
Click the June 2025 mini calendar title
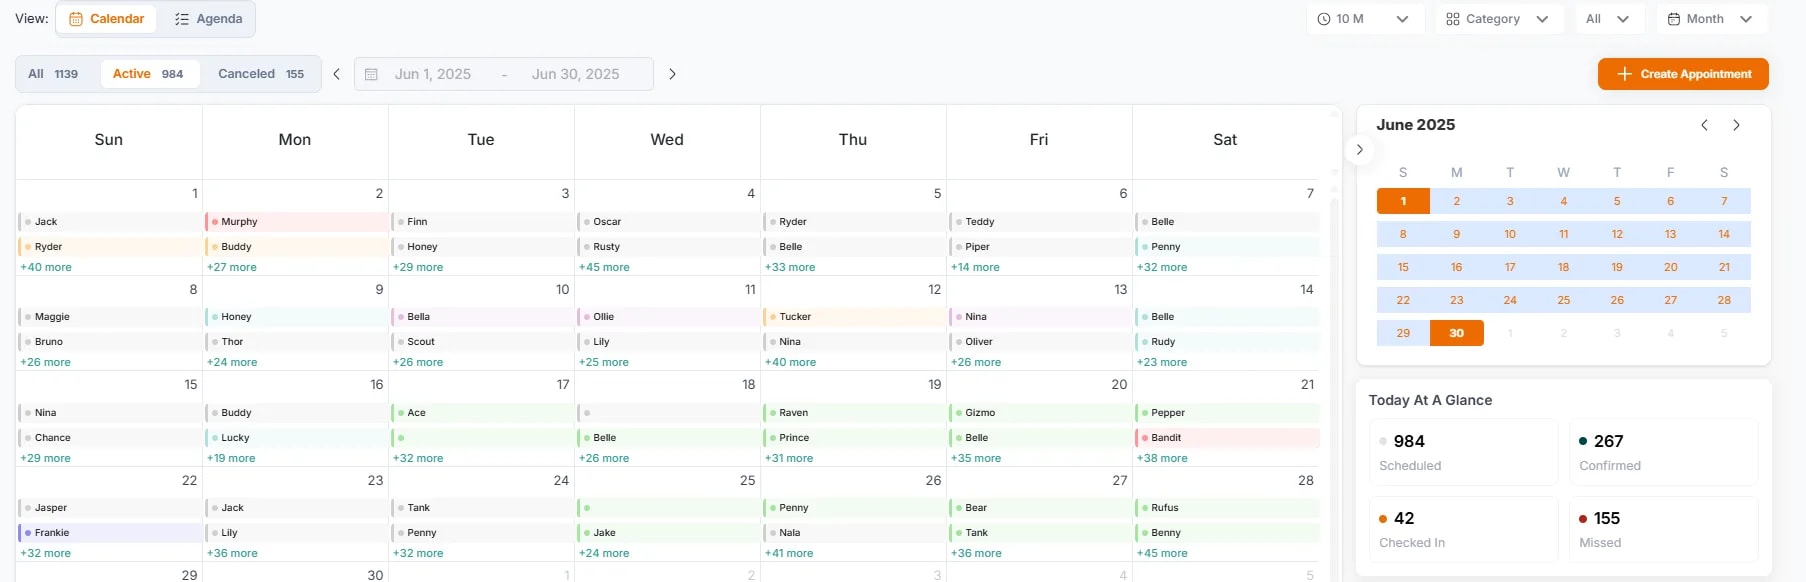coord(1415,125)
